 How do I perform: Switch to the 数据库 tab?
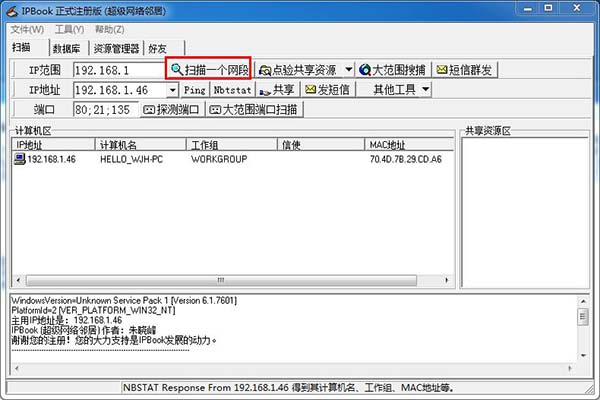pyautogui.click(x=67, y=49)
